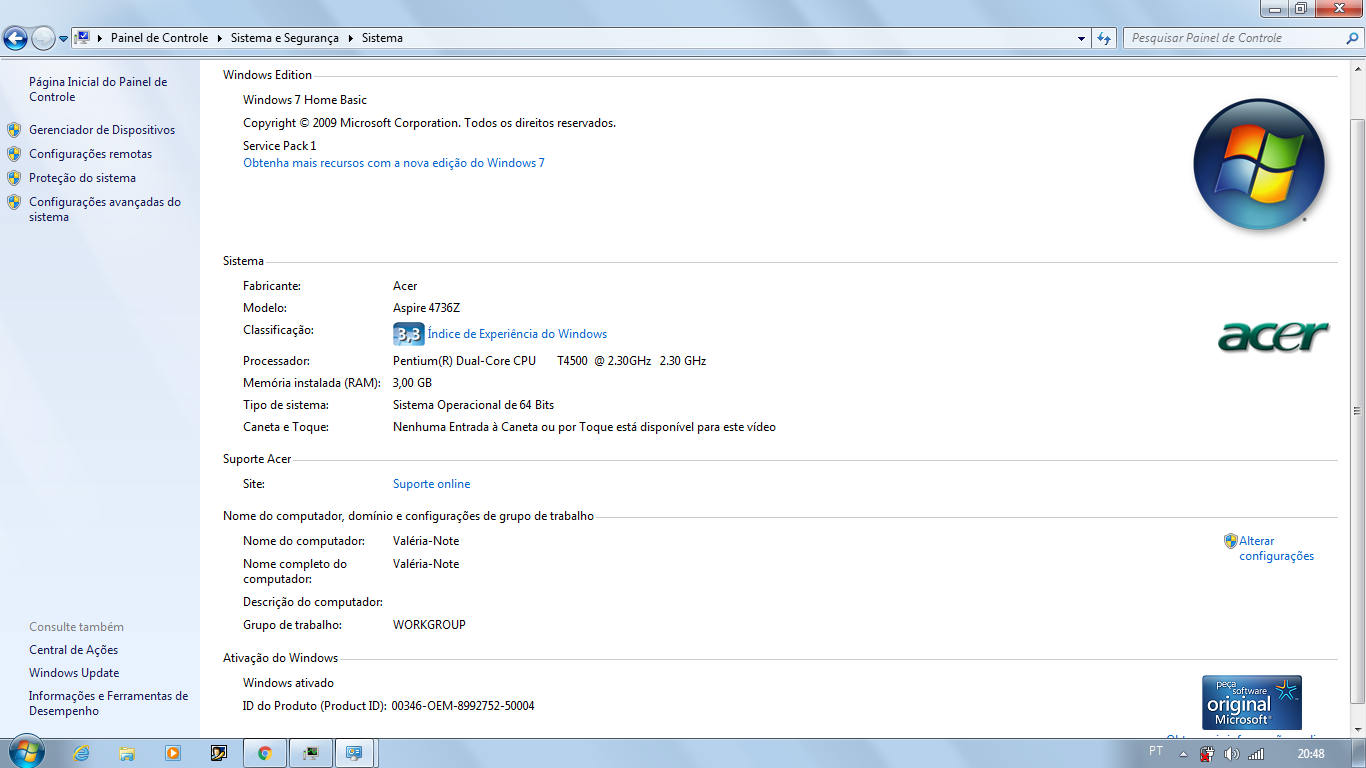The image size is (1366, 768).
Task: Click the vertical scrollbar thumb
Action: [x=1357, y=410]
